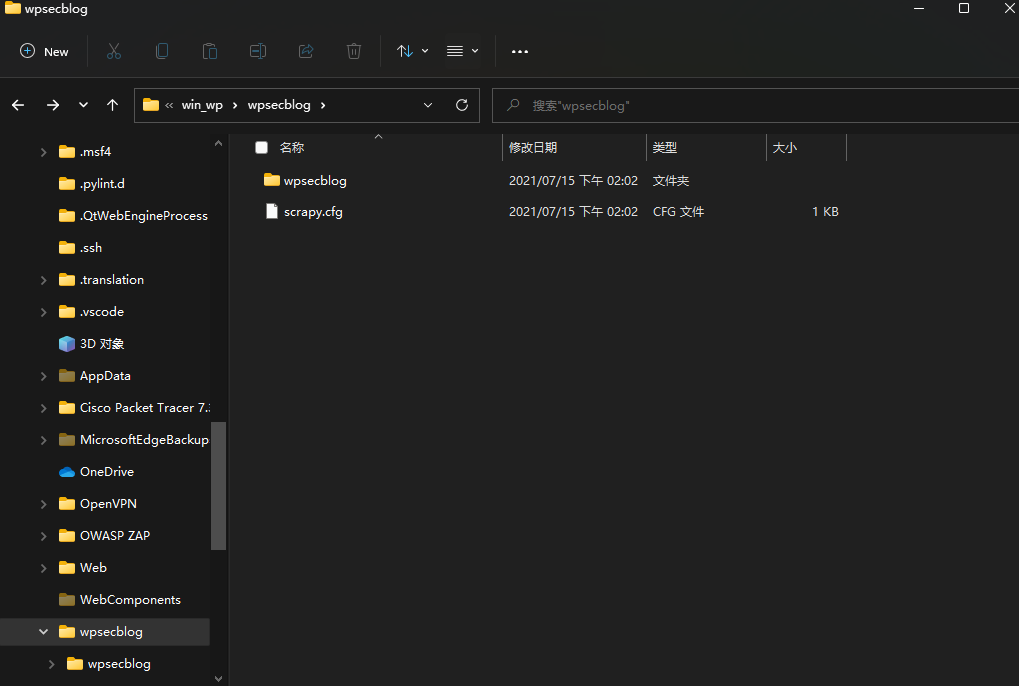The height and width of the screenshot is (686, 1019).
Task: Expand the OWASP ZAP tree folder
Action: pos(44,536)
